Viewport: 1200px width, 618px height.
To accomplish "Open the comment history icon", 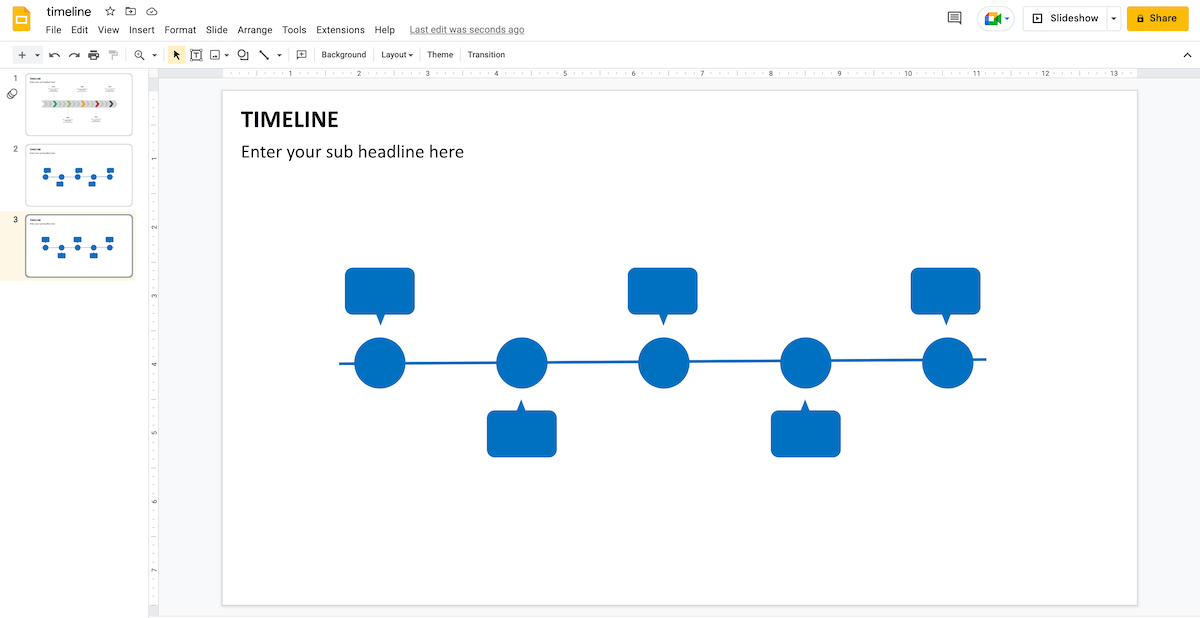I will pyautogui.click(x=954, y=18).
